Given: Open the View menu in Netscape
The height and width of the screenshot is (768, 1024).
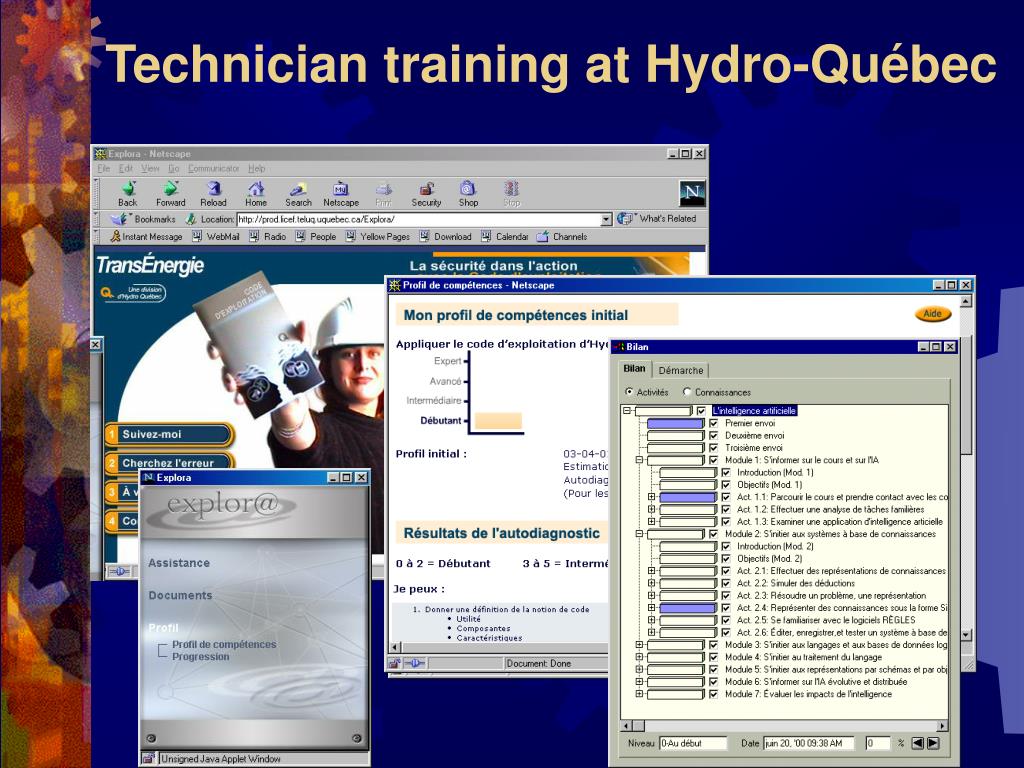Looking at the screenshot, I should pos(150,168).
